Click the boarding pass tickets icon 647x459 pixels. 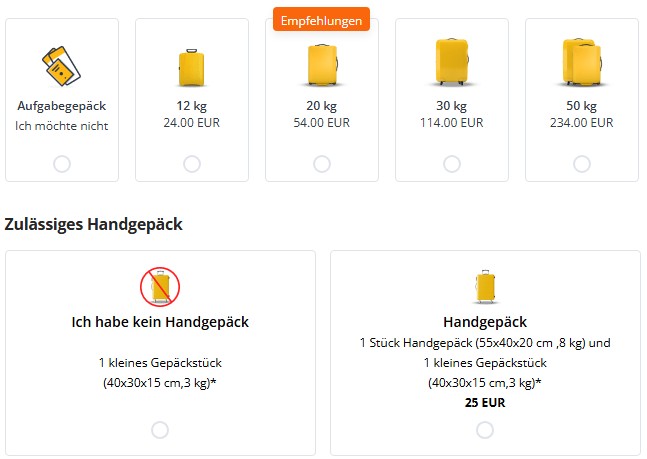(61, 66)
